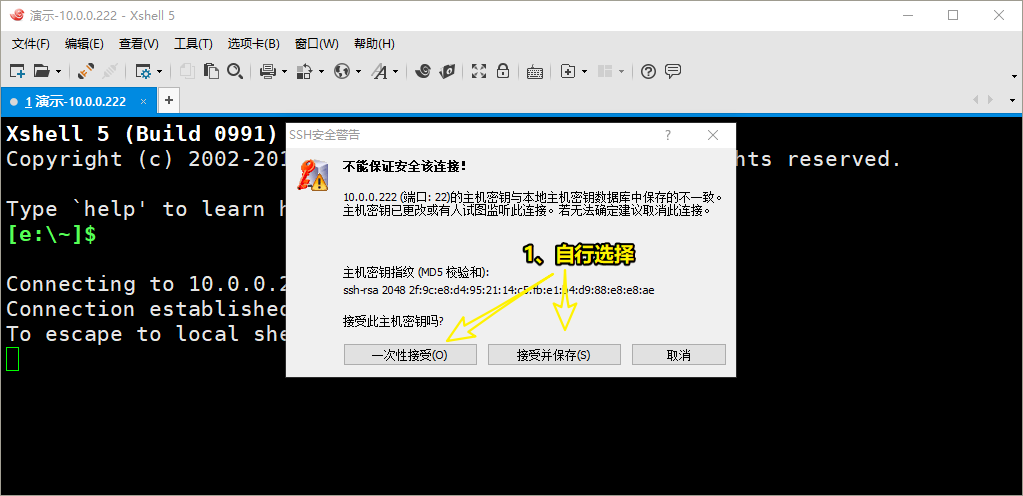Click the key and warning icon in the dialog
1023x496 pixels.
click(313, 174)
